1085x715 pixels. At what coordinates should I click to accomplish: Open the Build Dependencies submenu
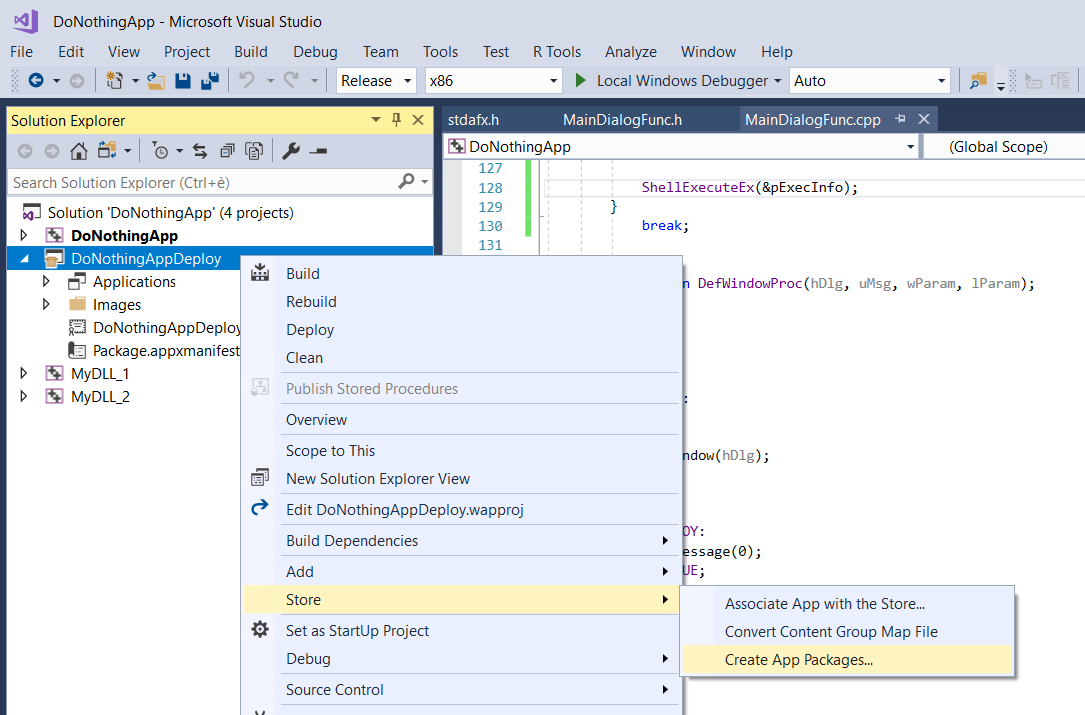461,541
